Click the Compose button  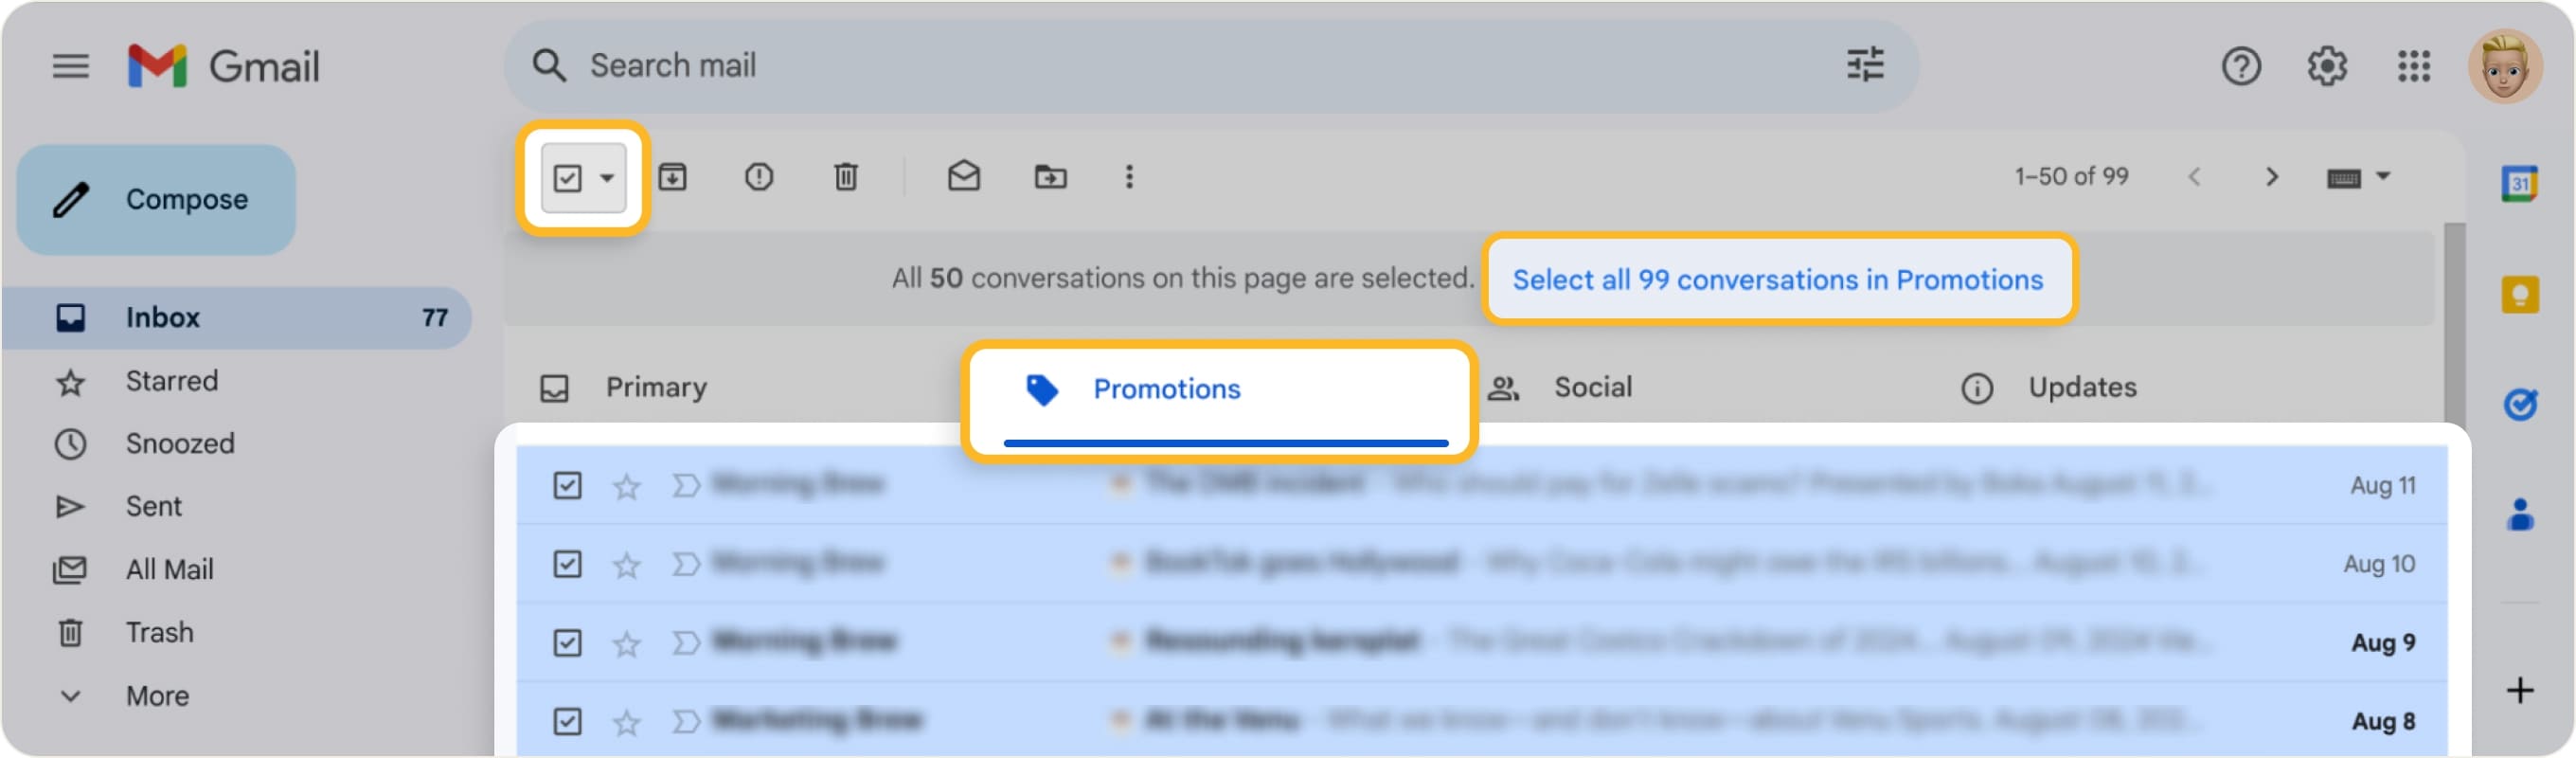(x=156, y=198)
